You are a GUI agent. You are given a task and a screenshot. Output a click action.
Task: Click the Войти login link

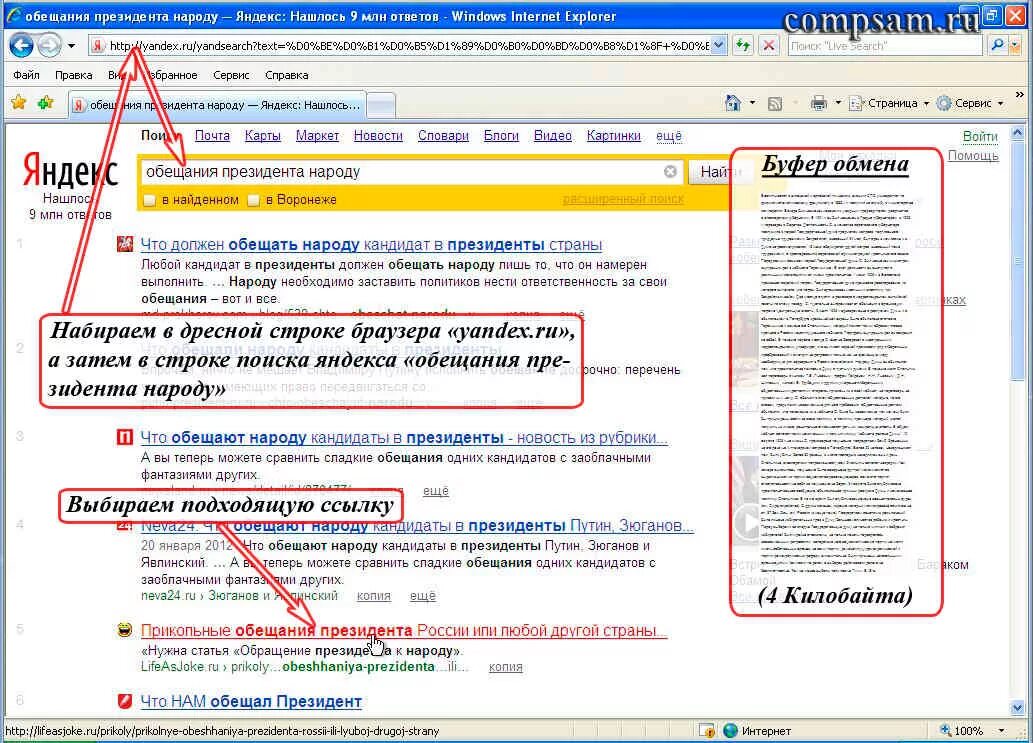[980, 136]
